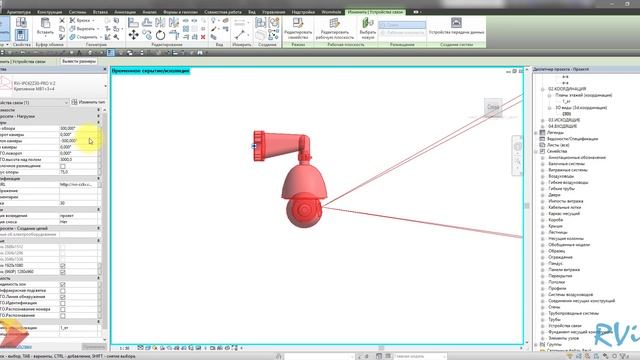Click the Изменить тип button
The image size is (640, 360).
point(88,102)
